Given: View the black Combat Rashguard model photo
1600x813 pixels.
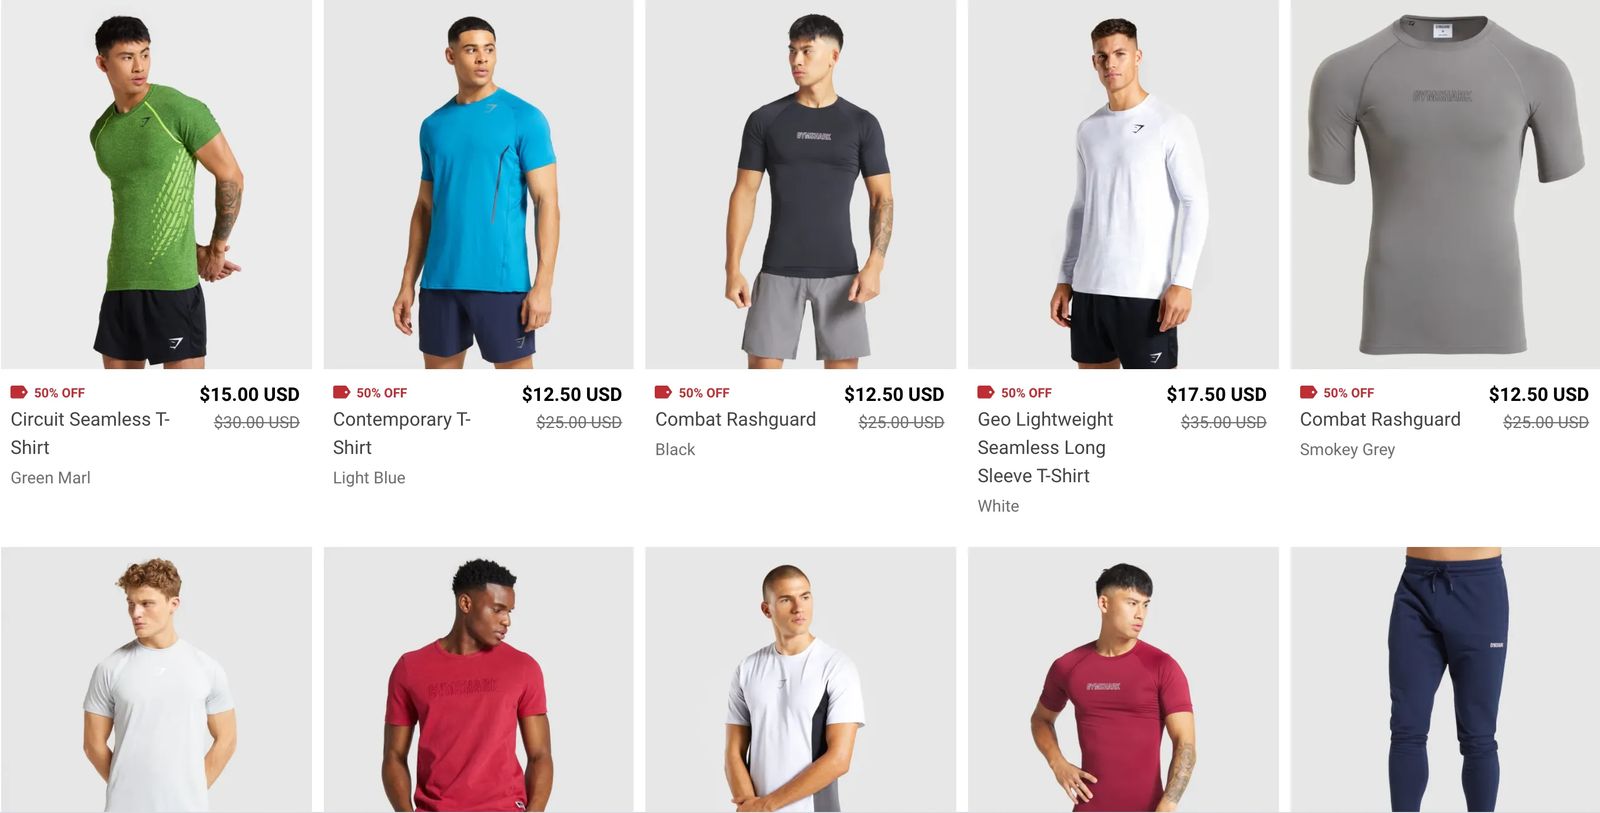Looking at the screenshot, I should [x=801, y=184].
